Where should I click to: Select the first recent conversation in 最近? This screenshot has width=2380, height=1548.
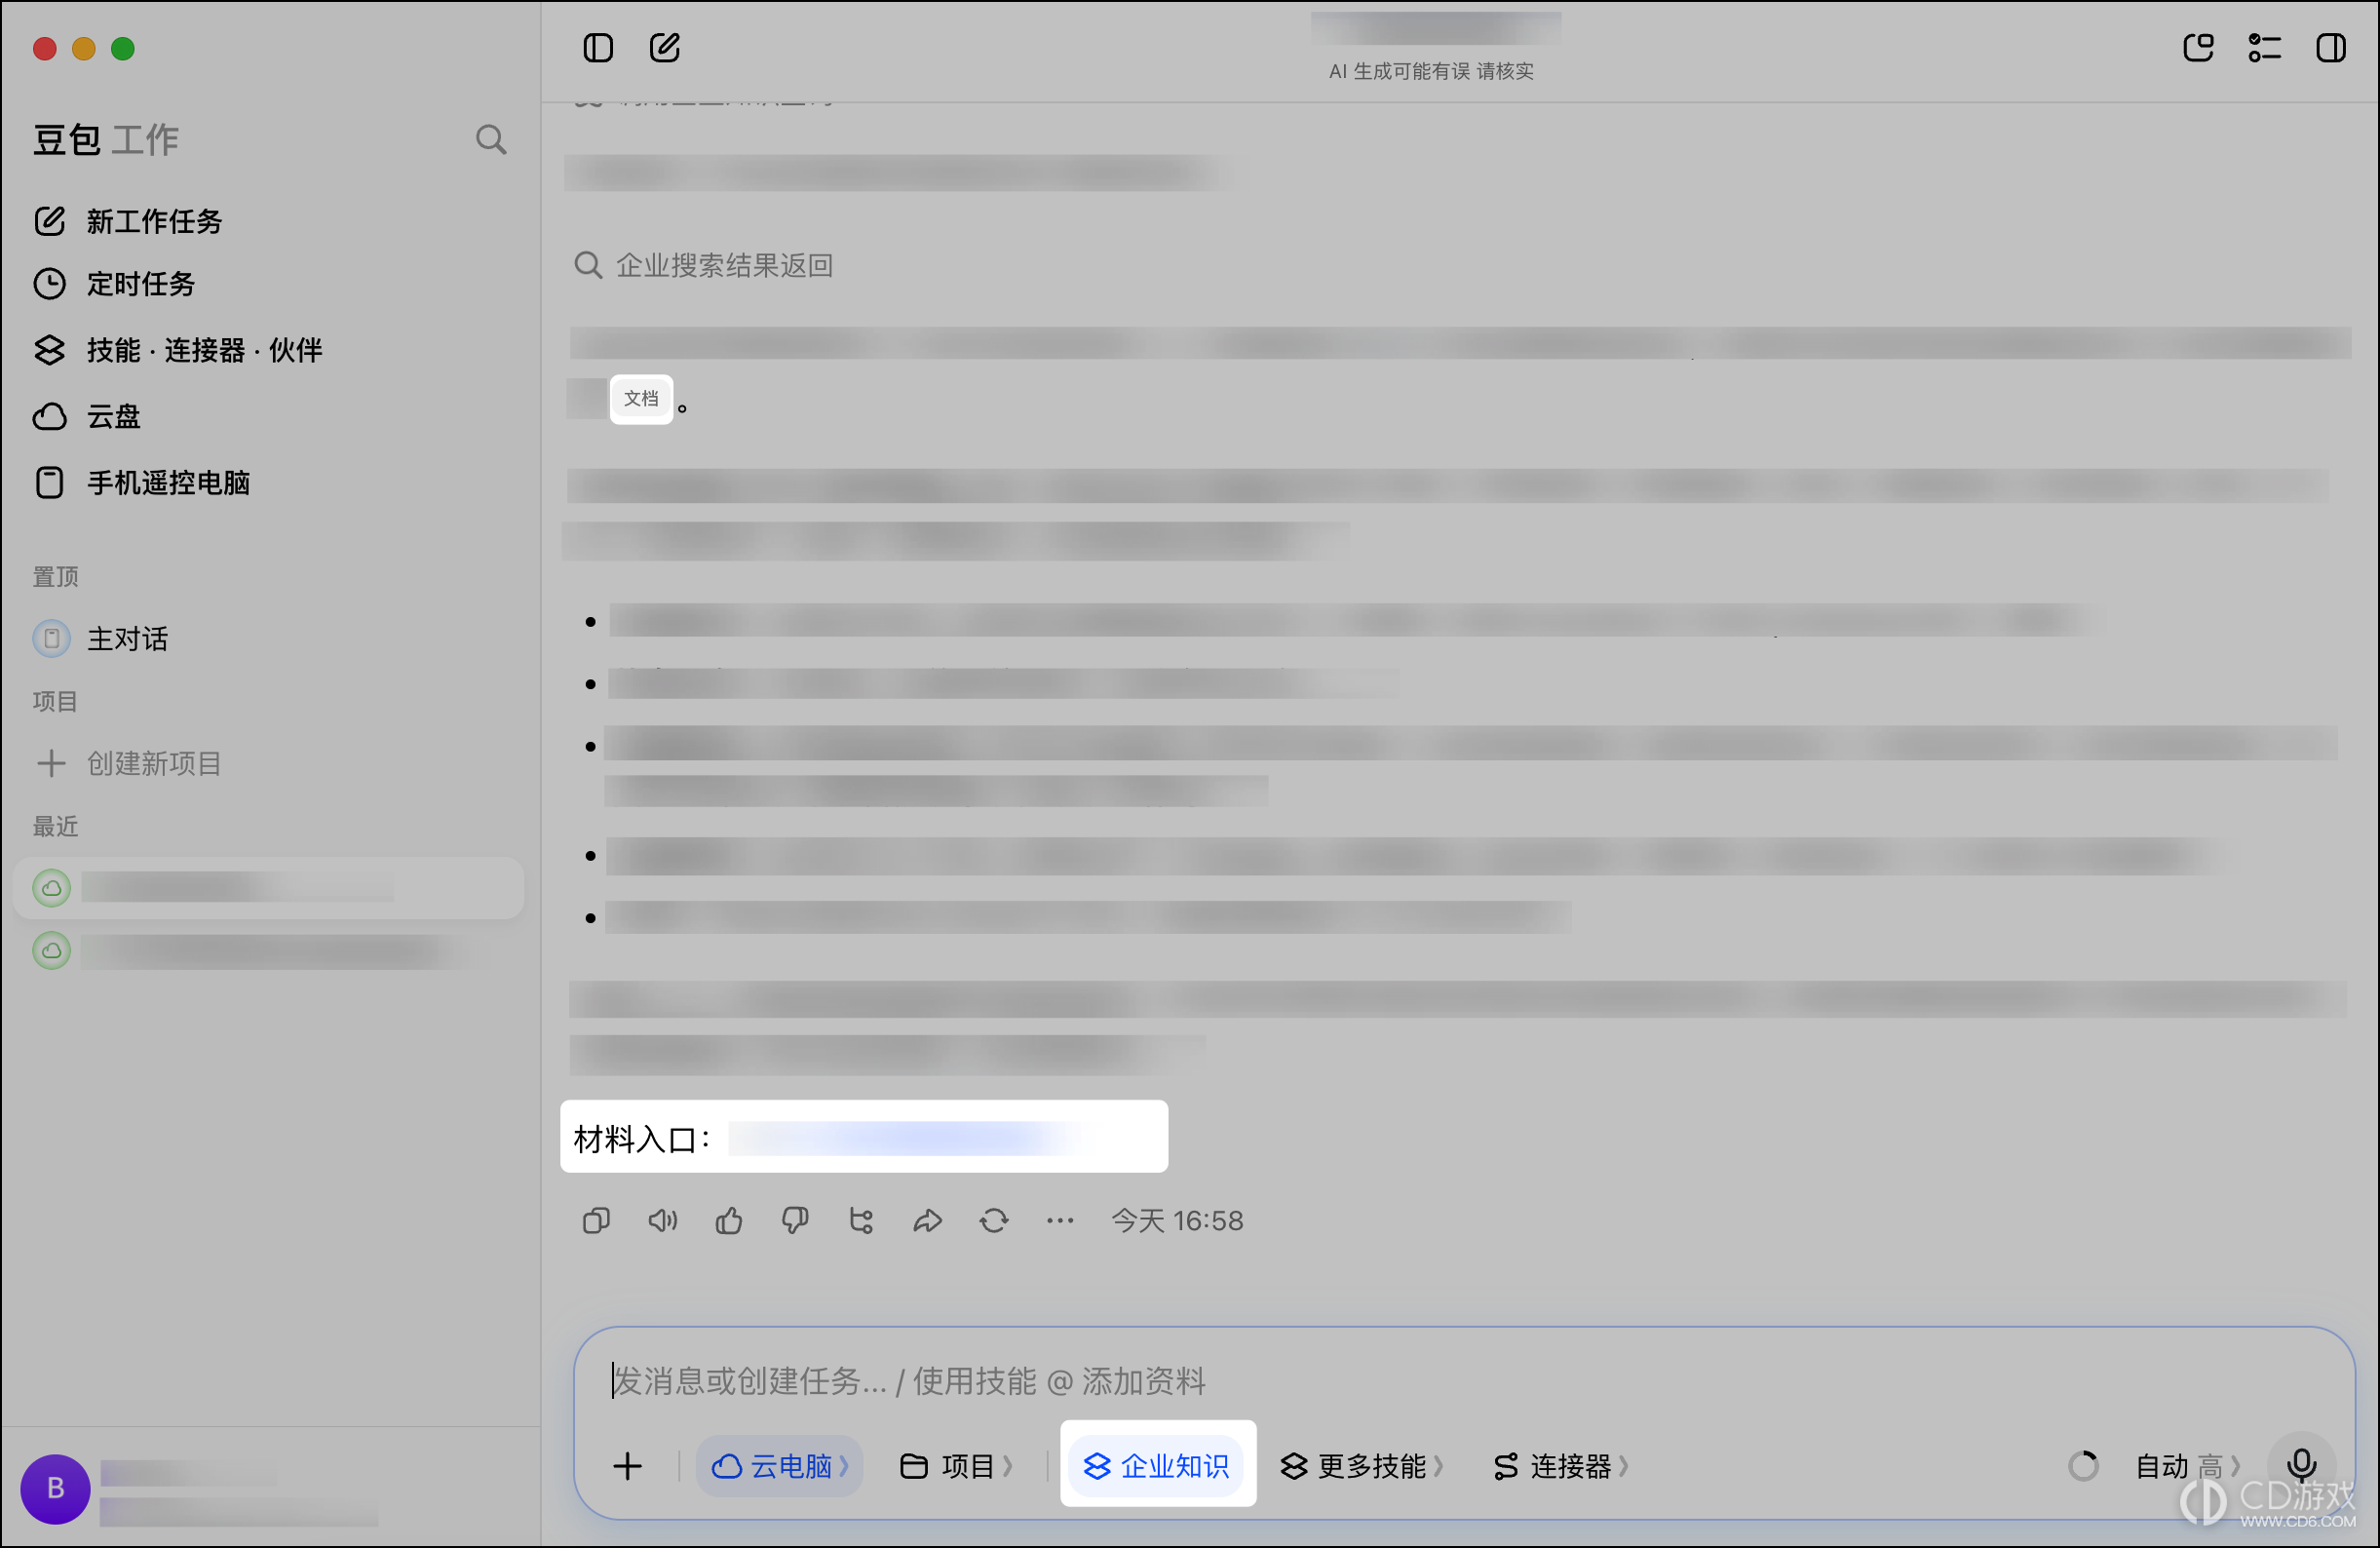coord(268,888)
